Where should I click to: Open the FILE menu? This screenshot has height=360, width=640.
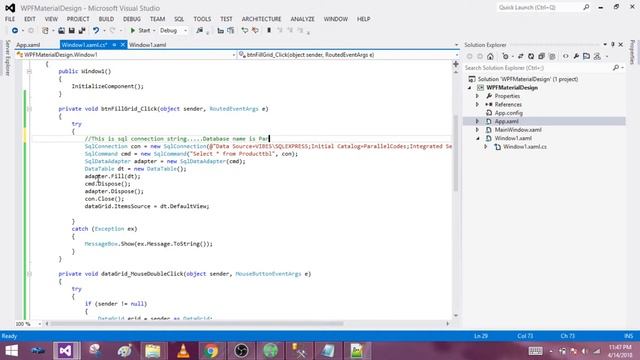[10, 19]
